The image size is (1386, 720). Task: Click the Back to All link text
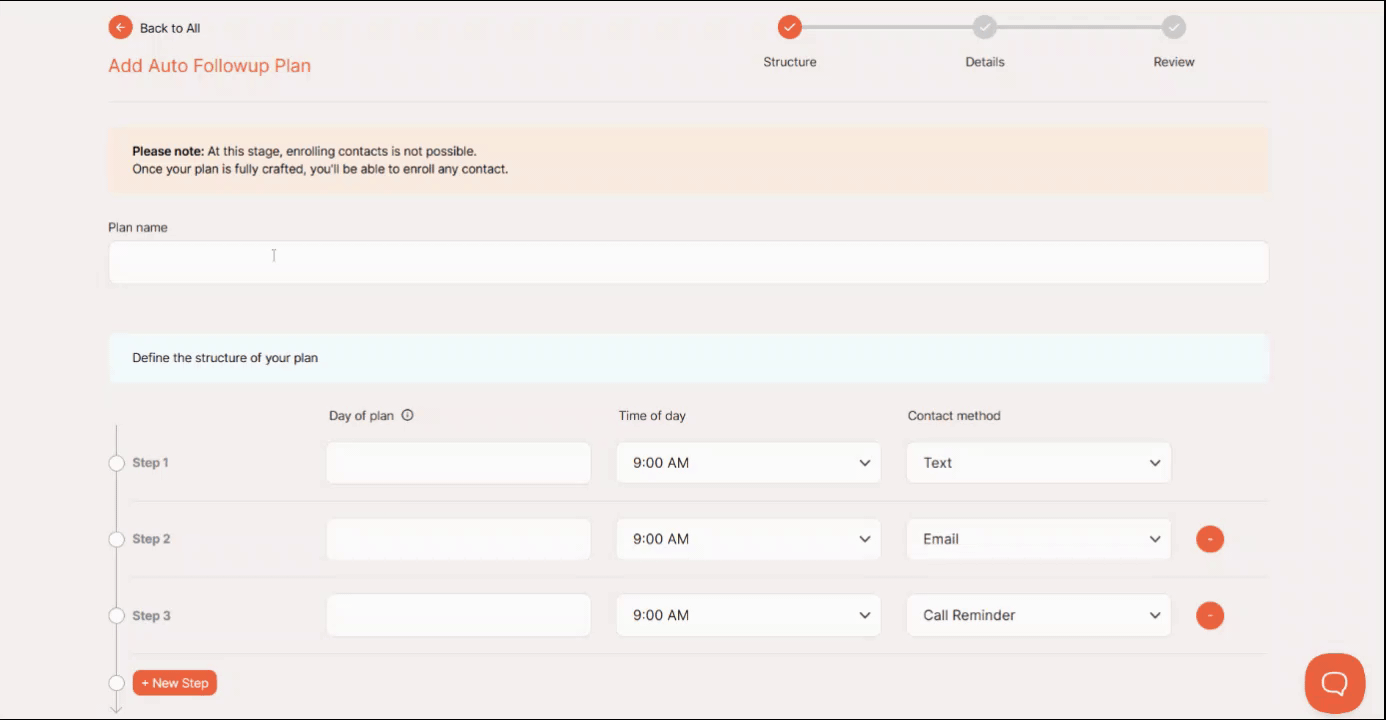point(170,28)
